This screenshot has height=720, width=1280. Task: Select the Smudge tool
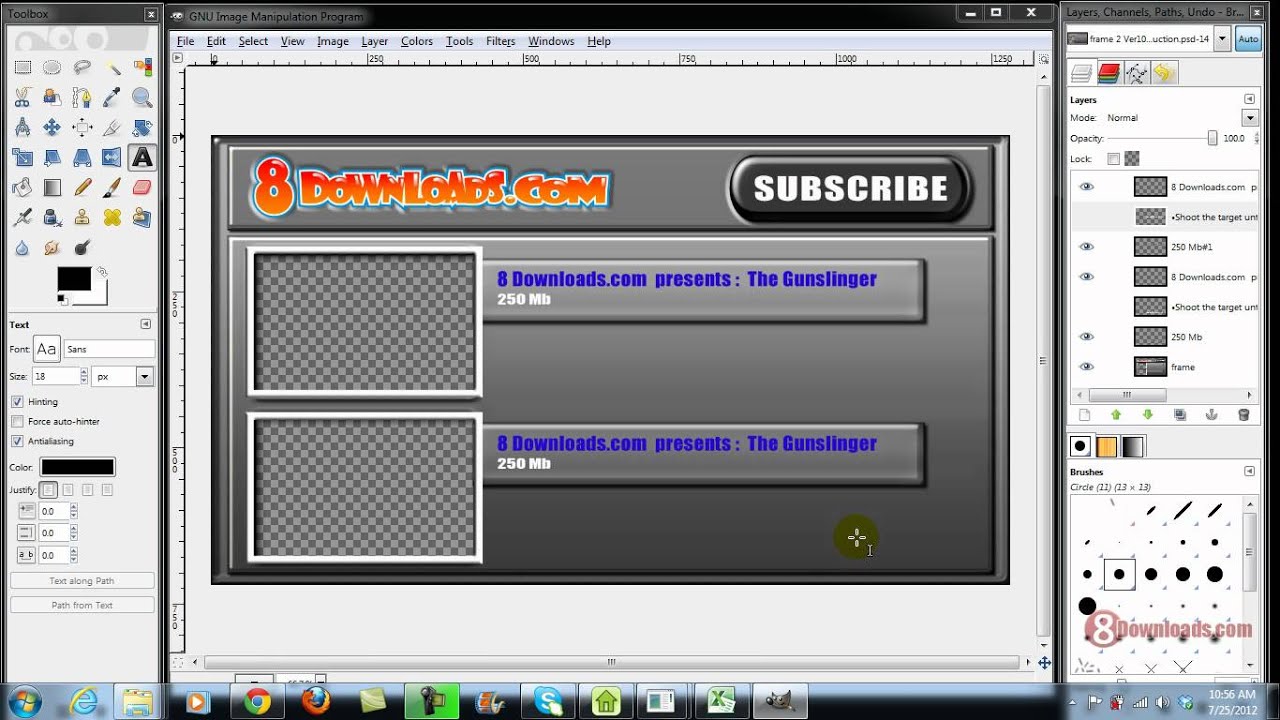click(52, 248)
